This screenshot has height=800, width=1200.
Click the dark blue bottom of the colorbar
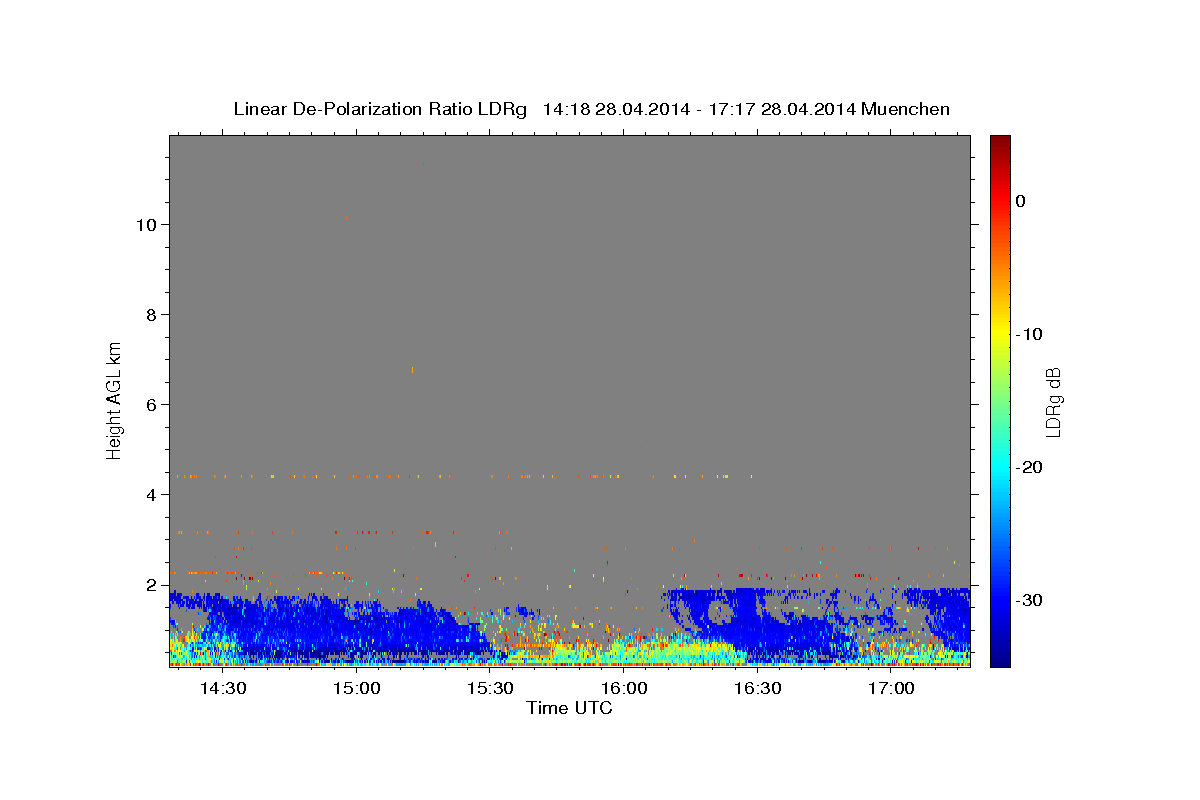point(1000,658)
